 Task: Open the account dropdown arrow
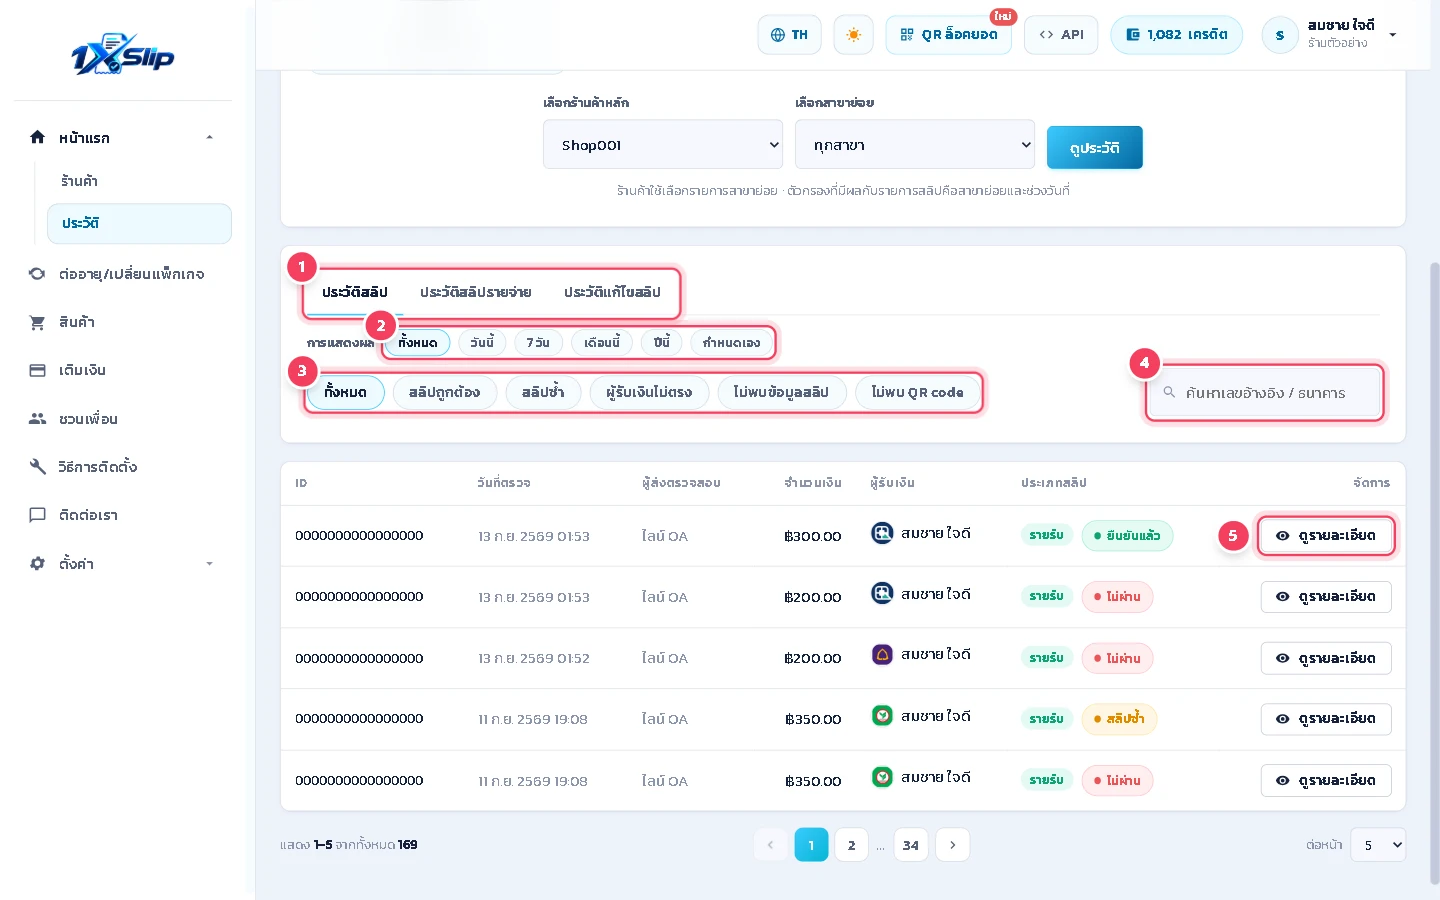pos(1392,35)
